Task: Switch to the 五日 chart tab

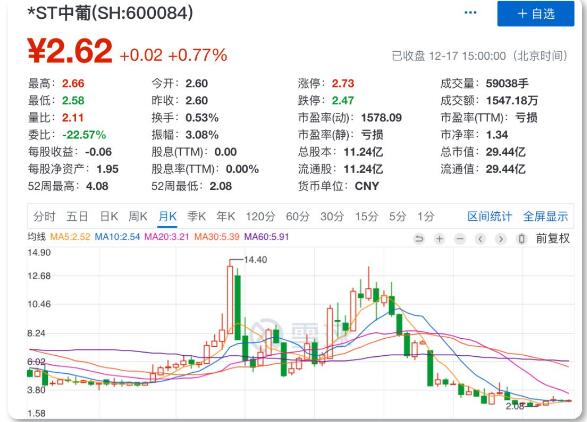Action: tap(77, 216)
